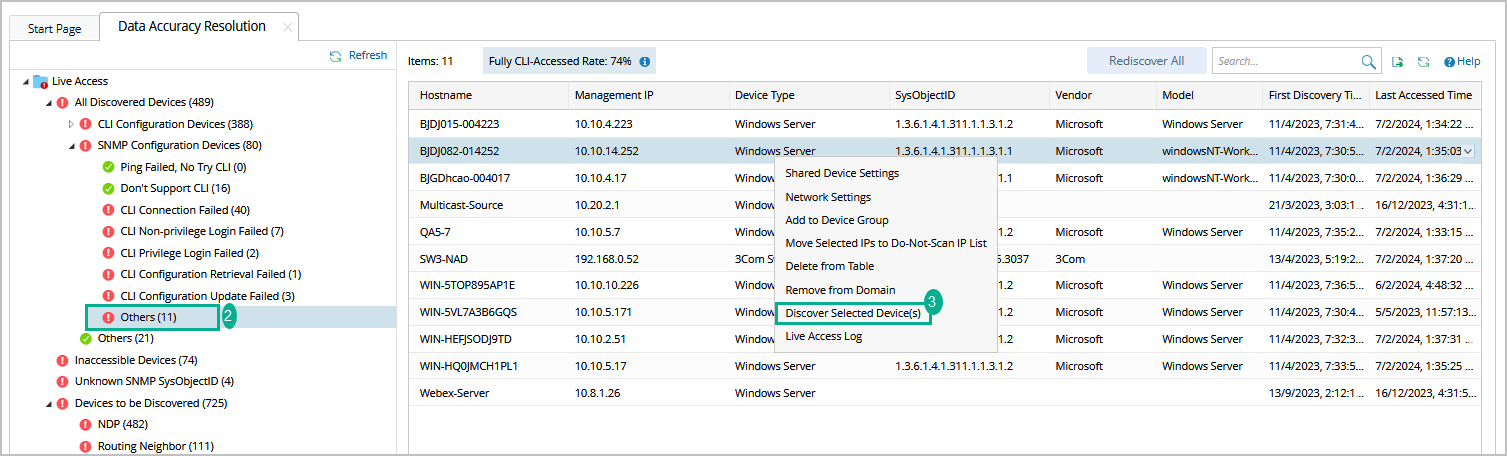Image resolution: width=1507 pixels, height=456 pixels.
Task: Click the info icon beside Fully CLI-Accessed Rate
Action: tap(645, 62)
